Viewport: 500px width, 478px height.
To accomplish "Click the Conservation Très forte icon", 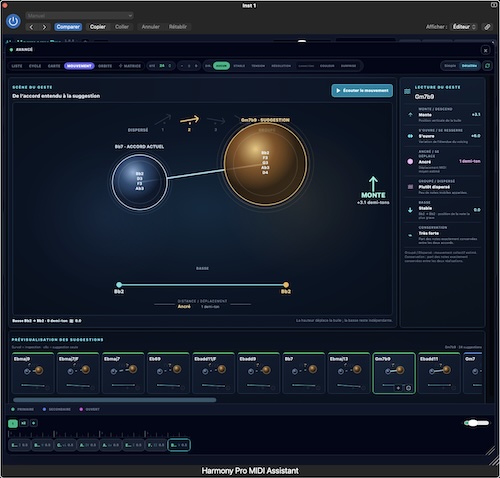I will click(x=410, y=235).
